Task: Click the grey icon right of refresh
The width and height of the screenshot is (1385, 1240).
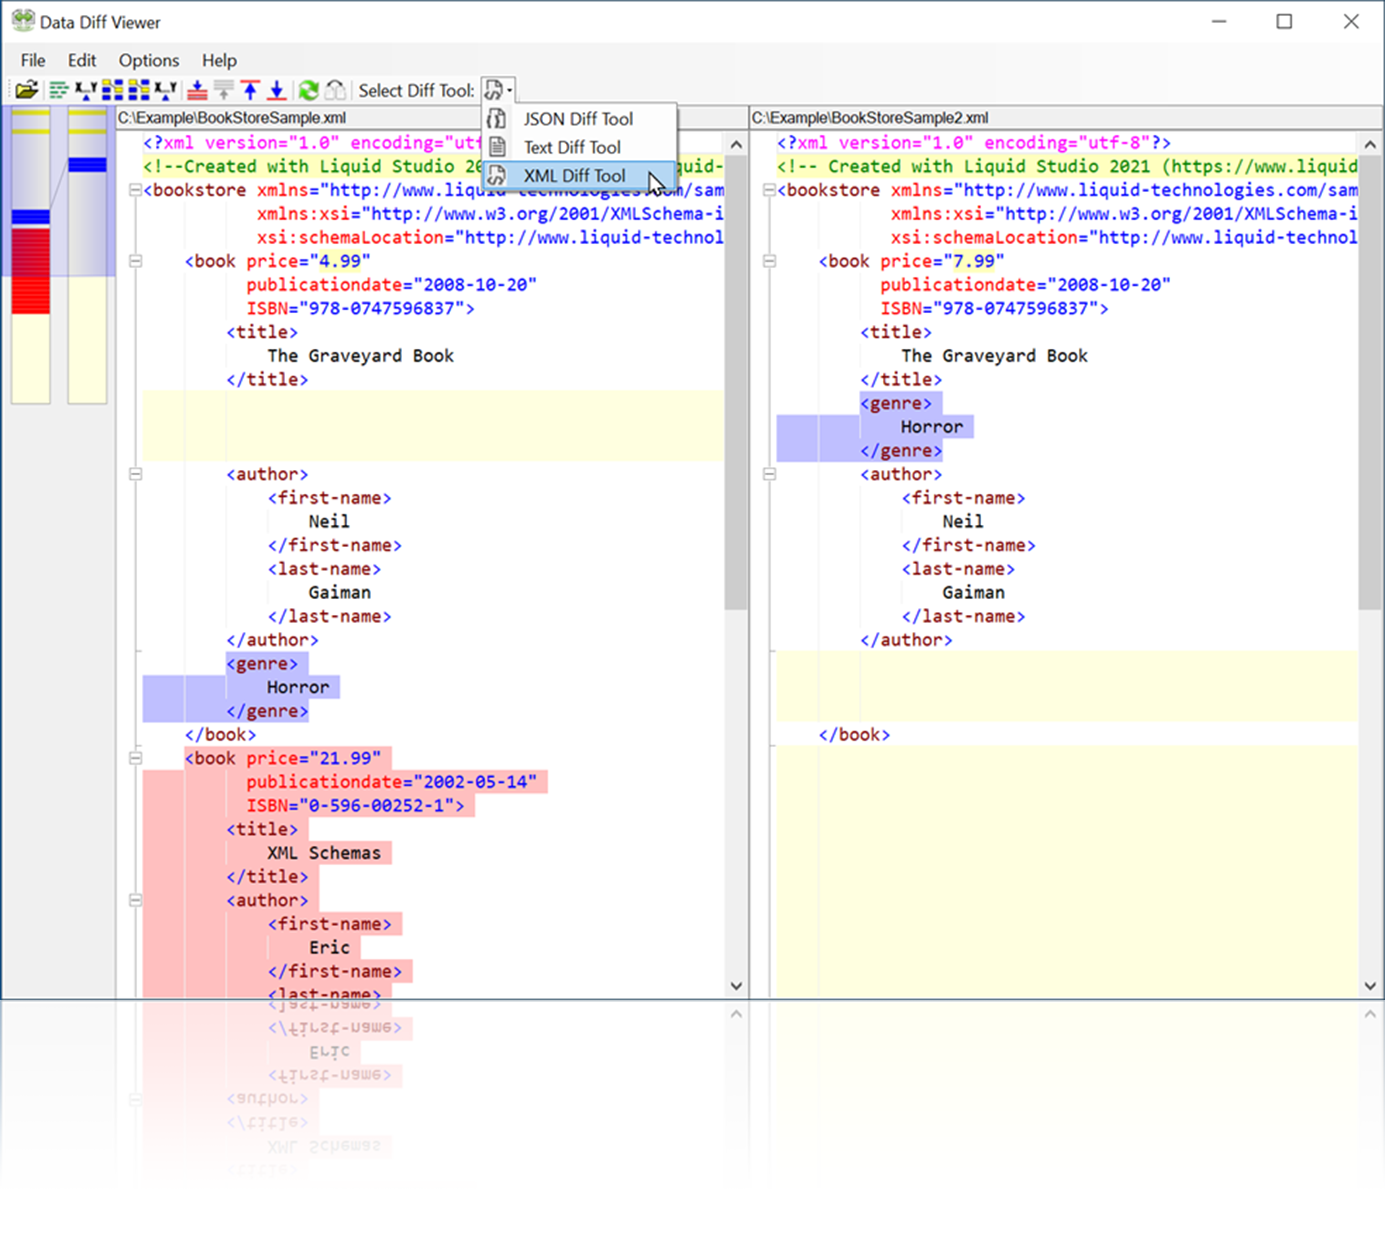Action: (x=336, y=90)
